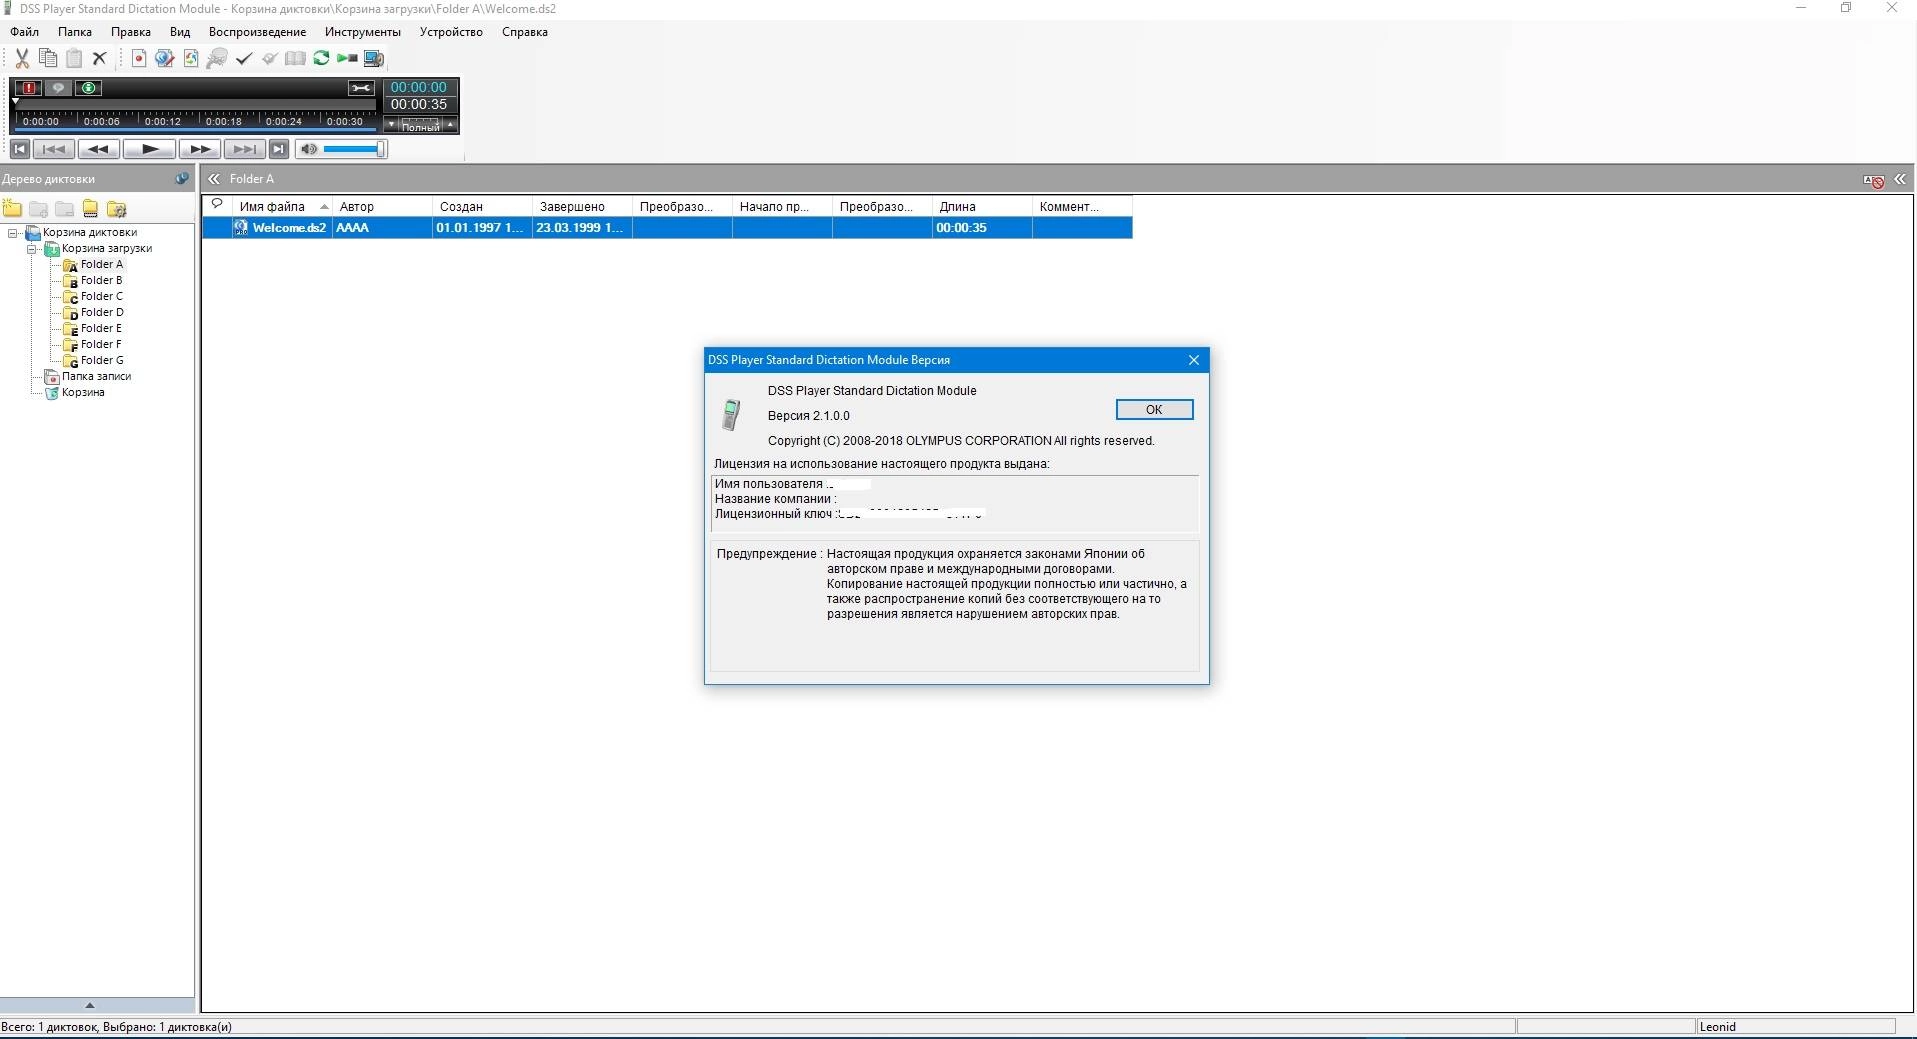Click the convert file icon with colored arrows
The width and height of the screenshot is (1917, 1039).
(190, 58)
